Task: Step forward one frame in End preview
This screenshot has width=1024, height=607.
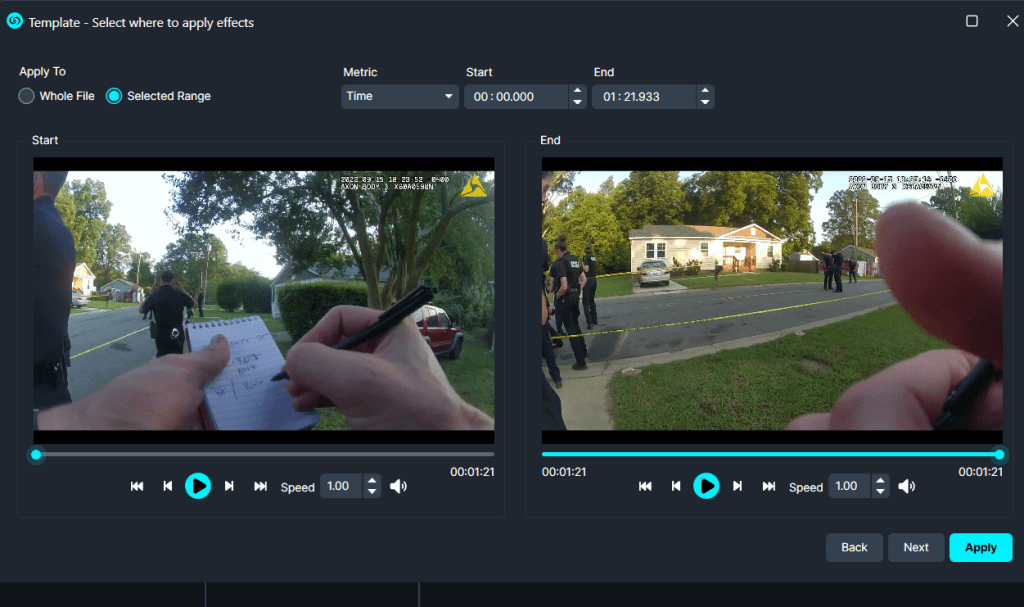Action: (x=737, y=486)
